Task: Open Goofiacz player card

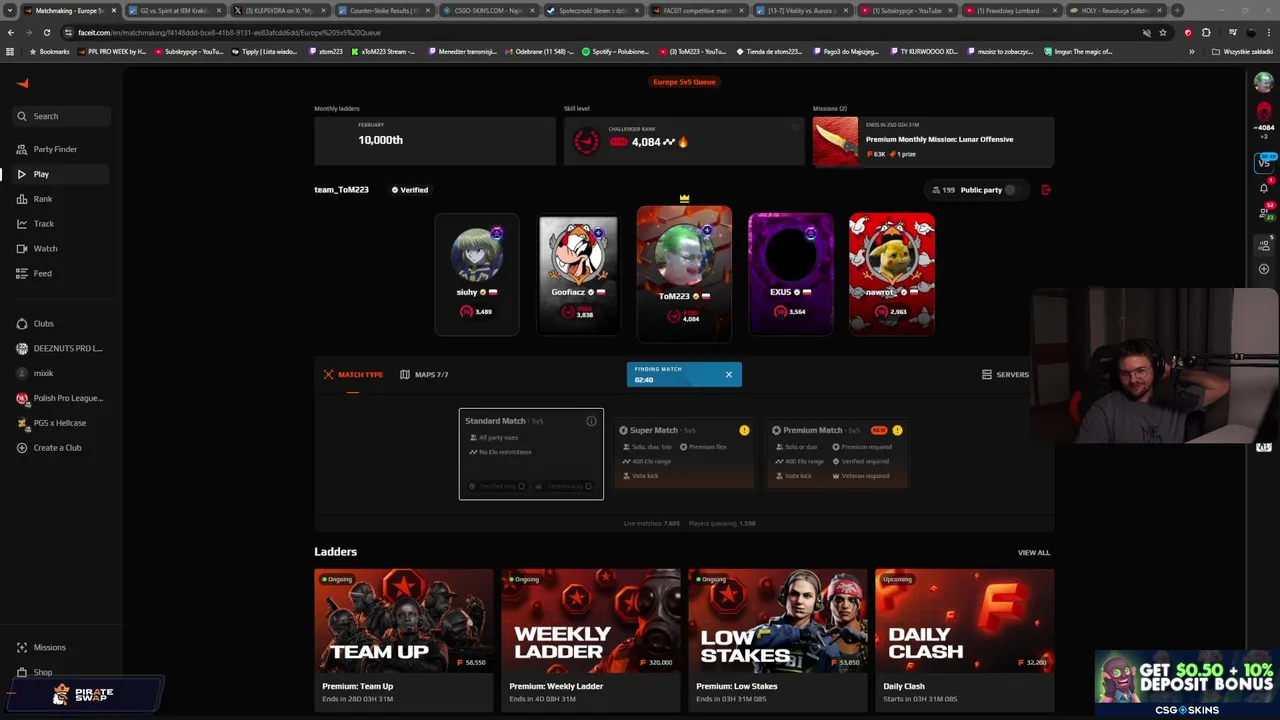Action: click(x=578, y=274)
